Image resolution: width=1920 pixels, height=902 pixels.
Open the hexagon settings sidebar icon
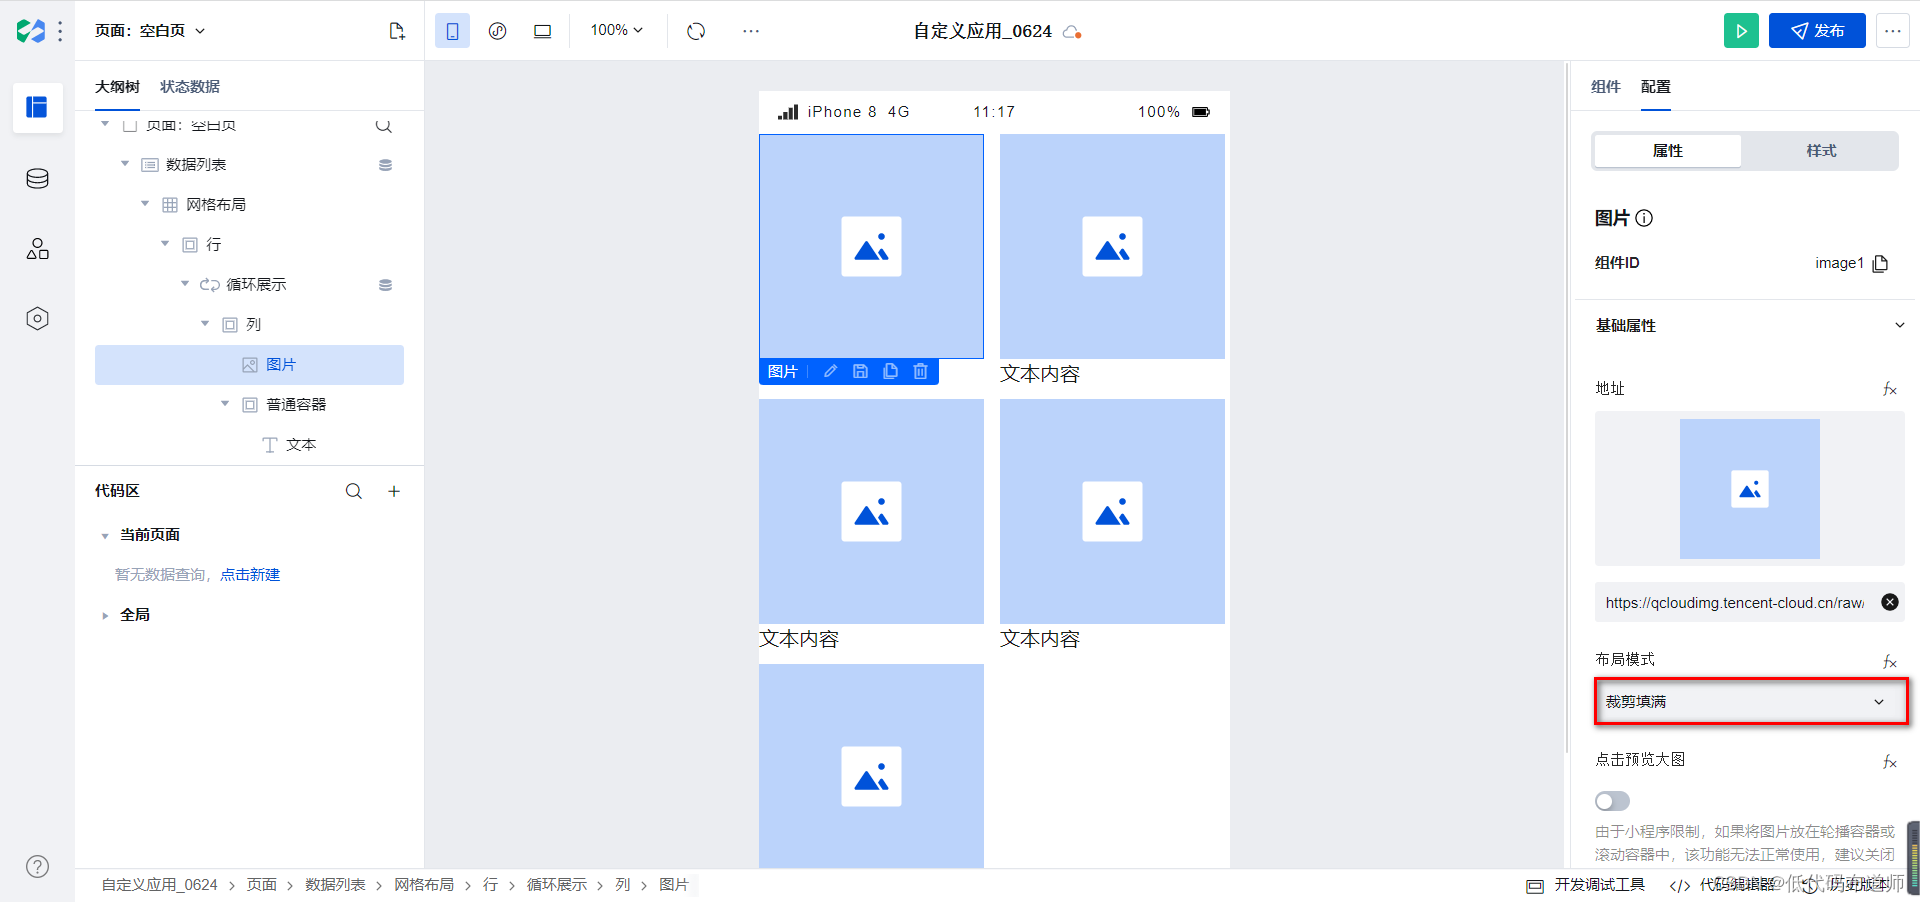tap(38, 319)
